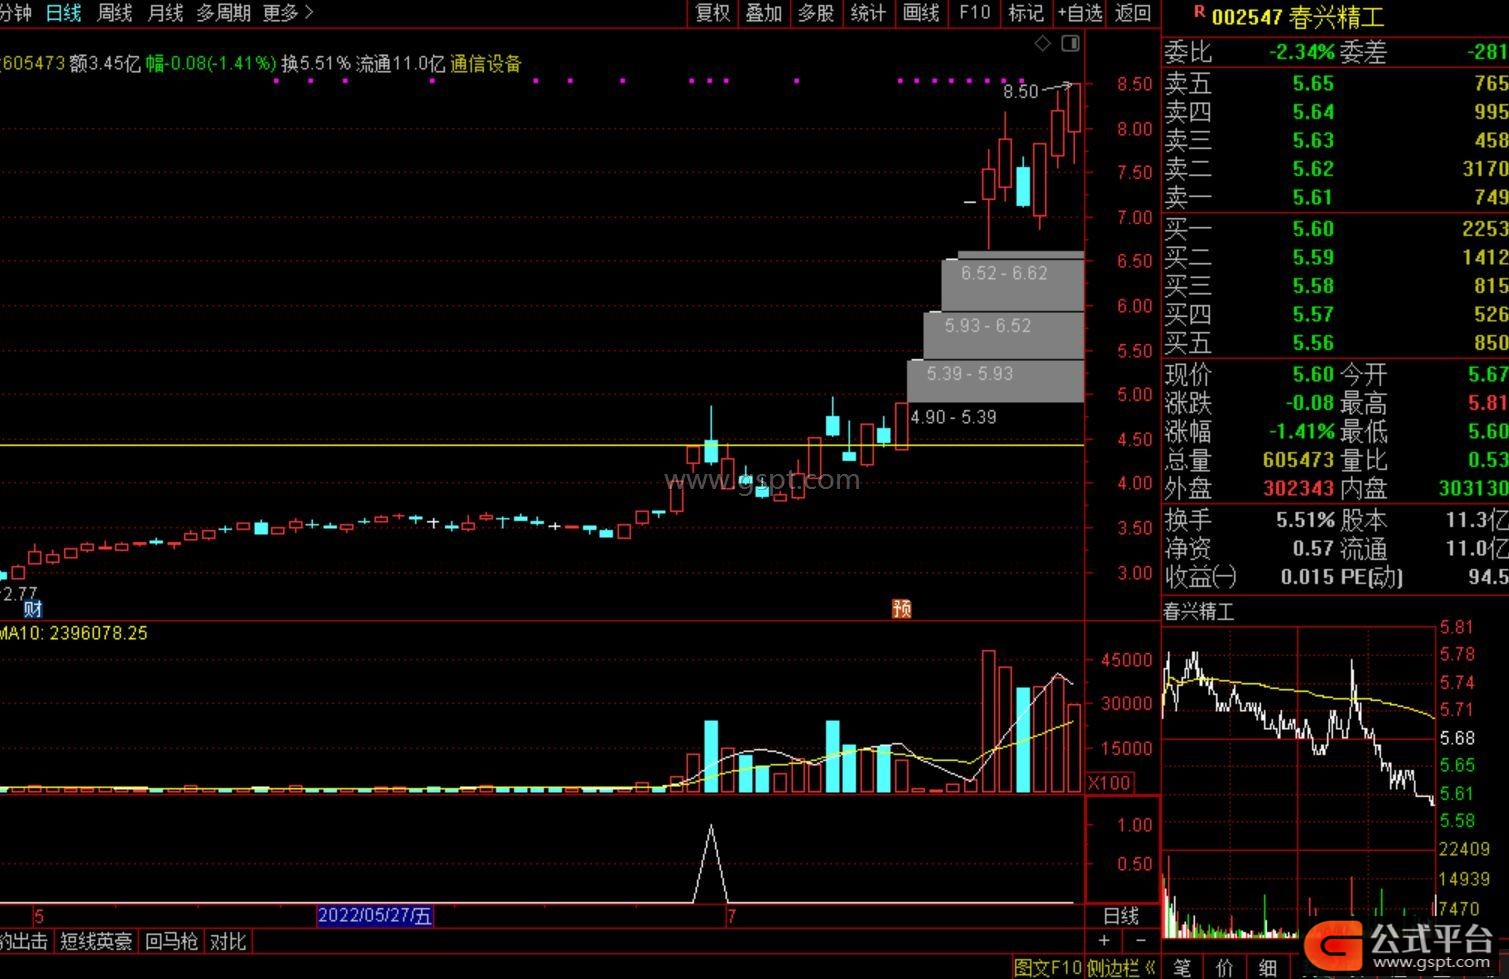Click the 细 detail button
The height and width of the screenshot is (979, 1509).
pyautogui.click(x=1268, y=967)
